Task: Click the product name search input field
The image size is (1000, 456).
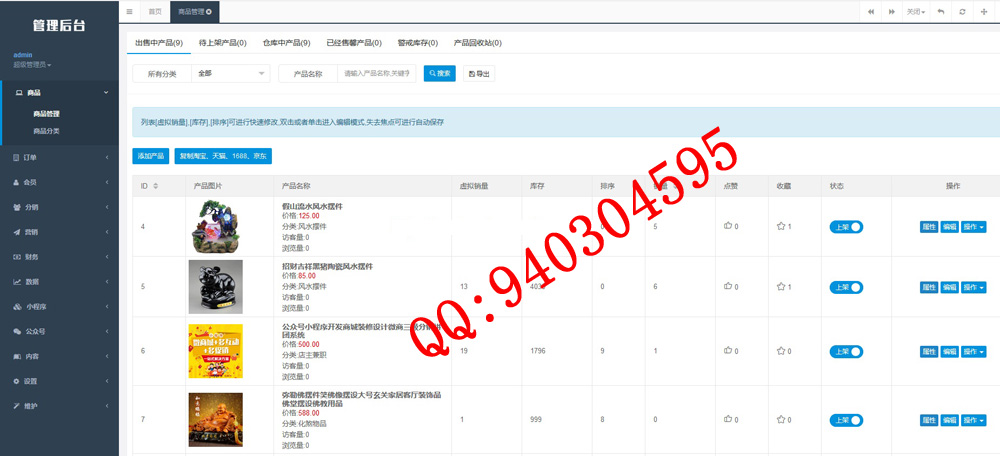Action: (377, 73)
